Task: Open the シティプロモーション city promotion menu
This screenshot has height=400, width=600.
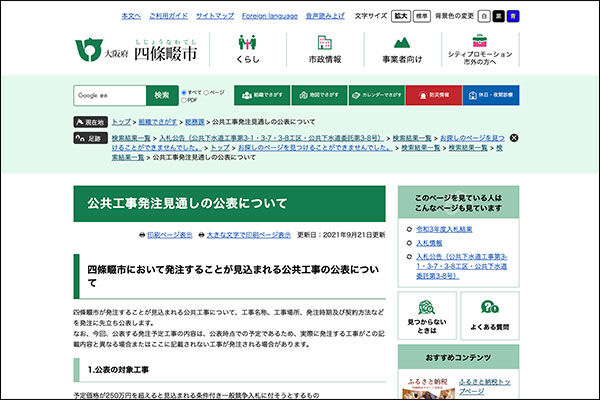Action: 480,50
